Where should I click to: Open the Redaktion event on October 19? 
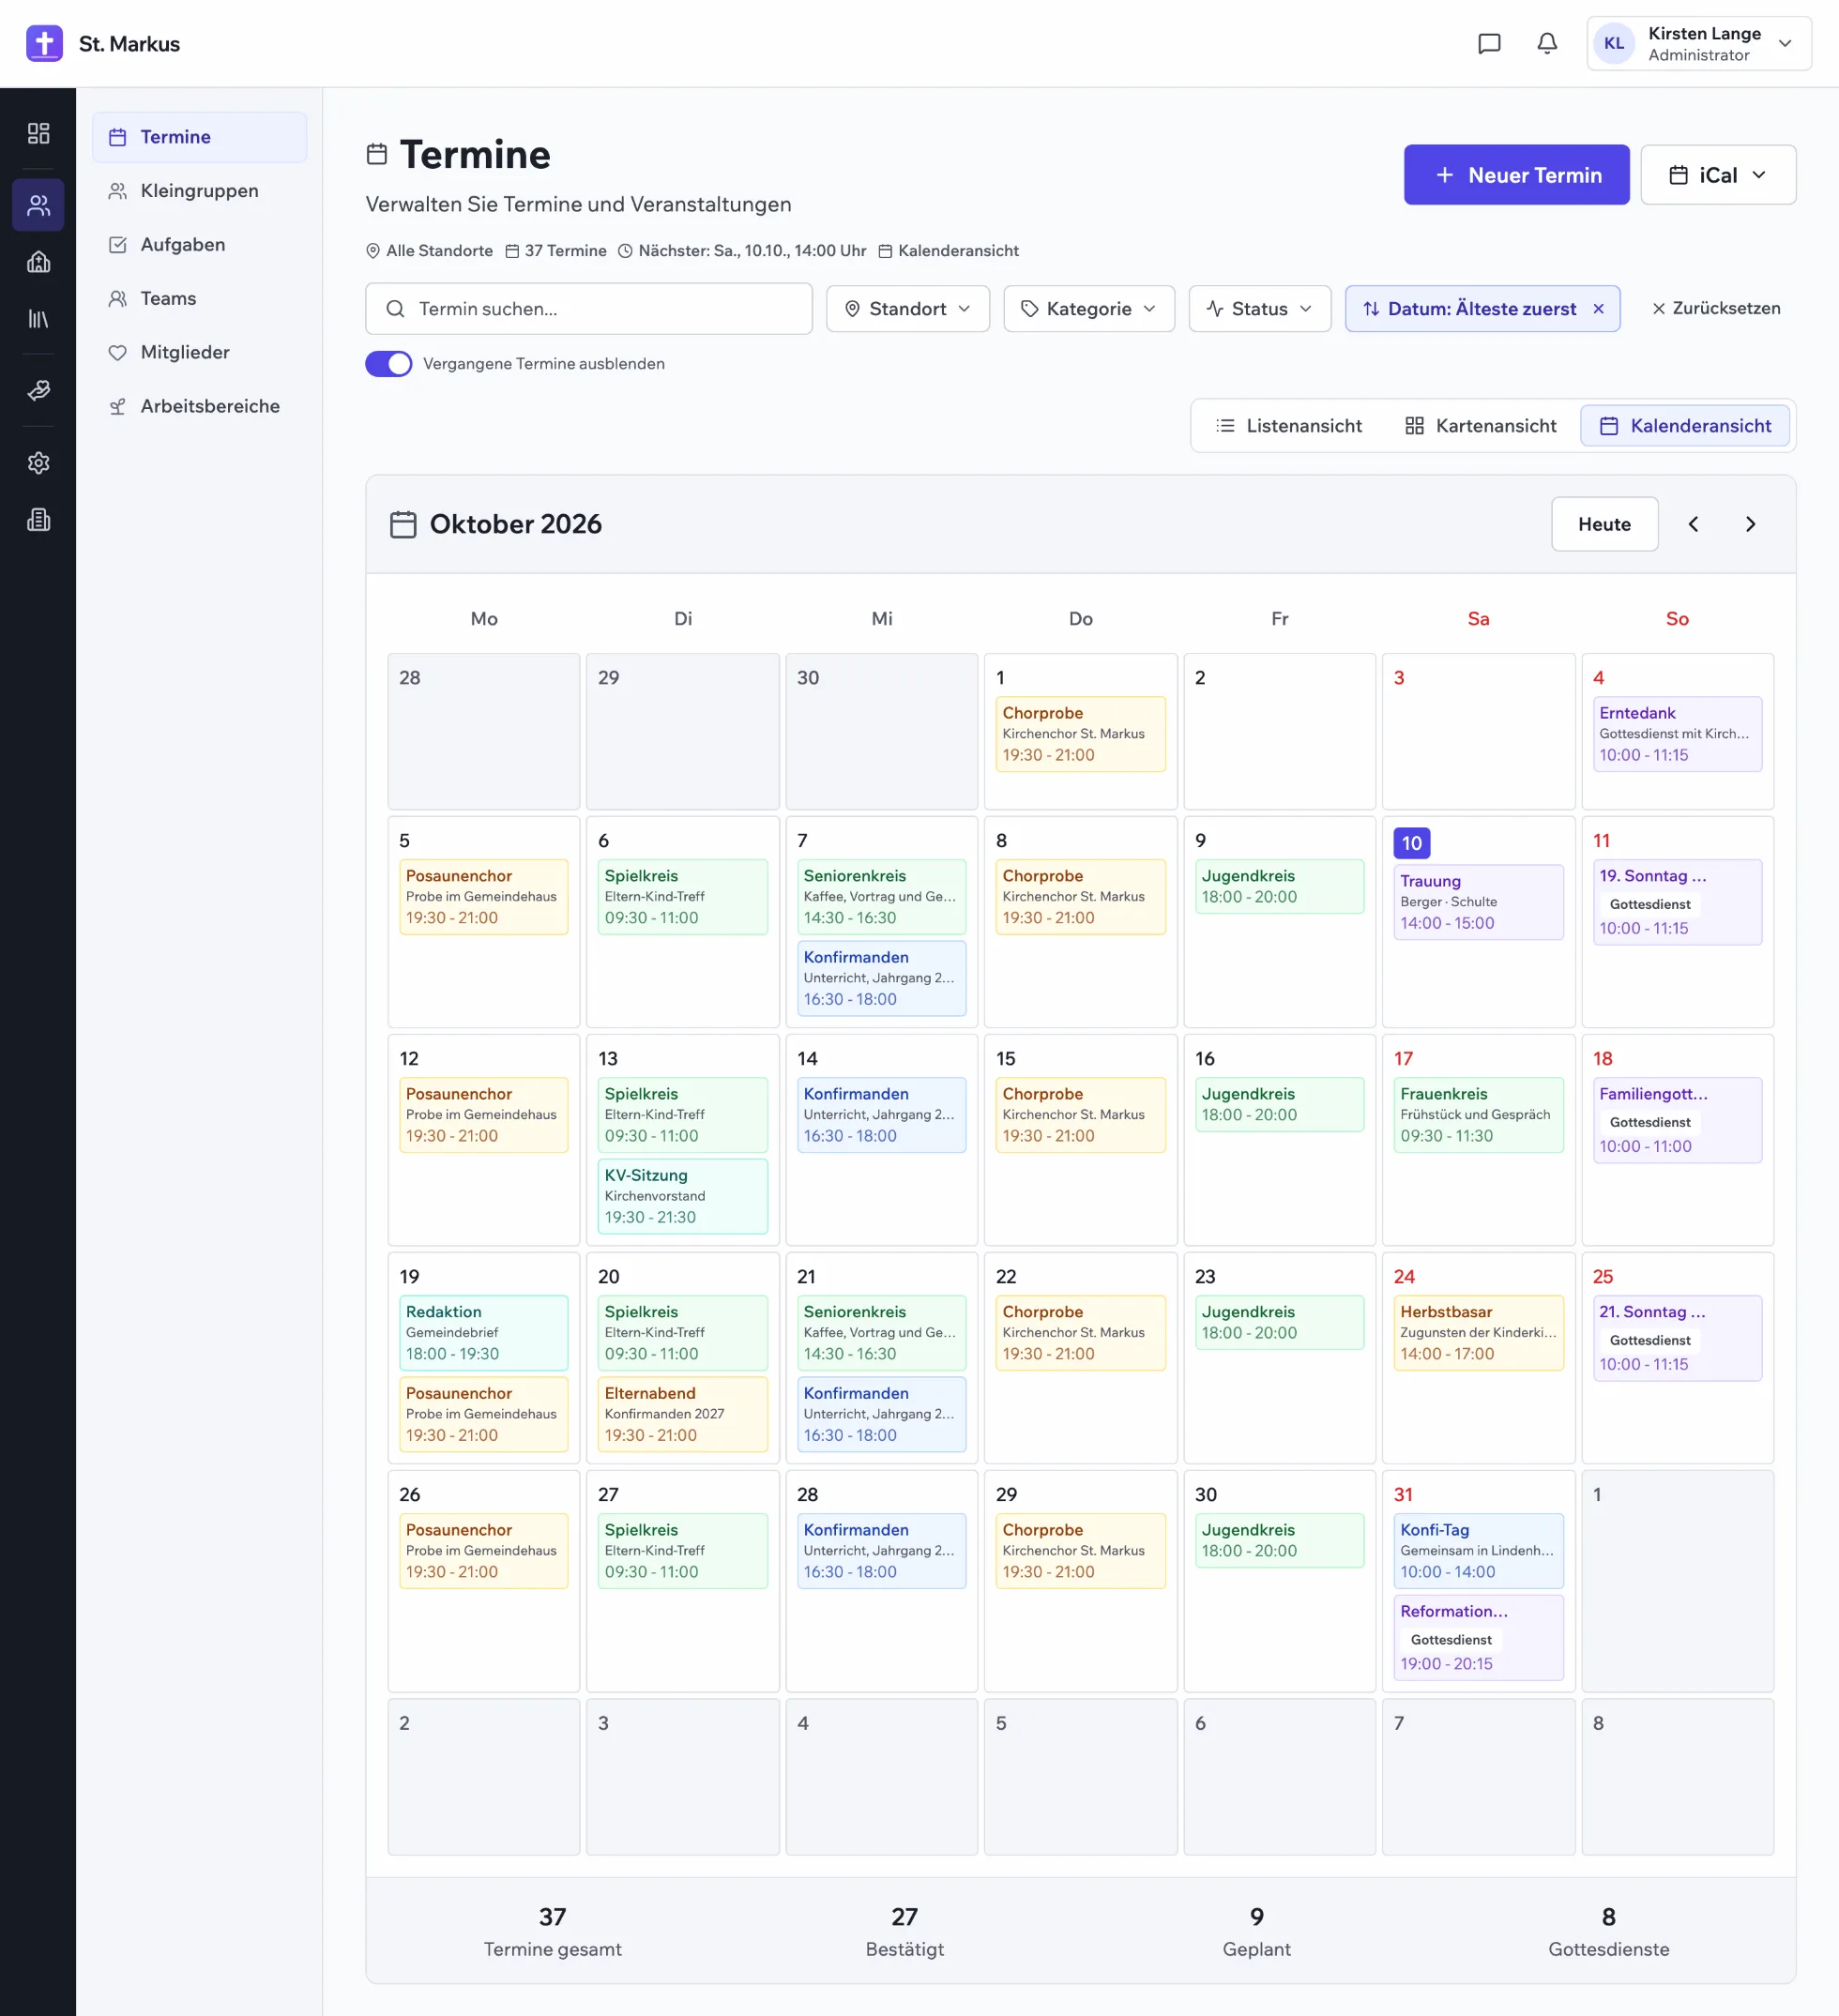483,1333
